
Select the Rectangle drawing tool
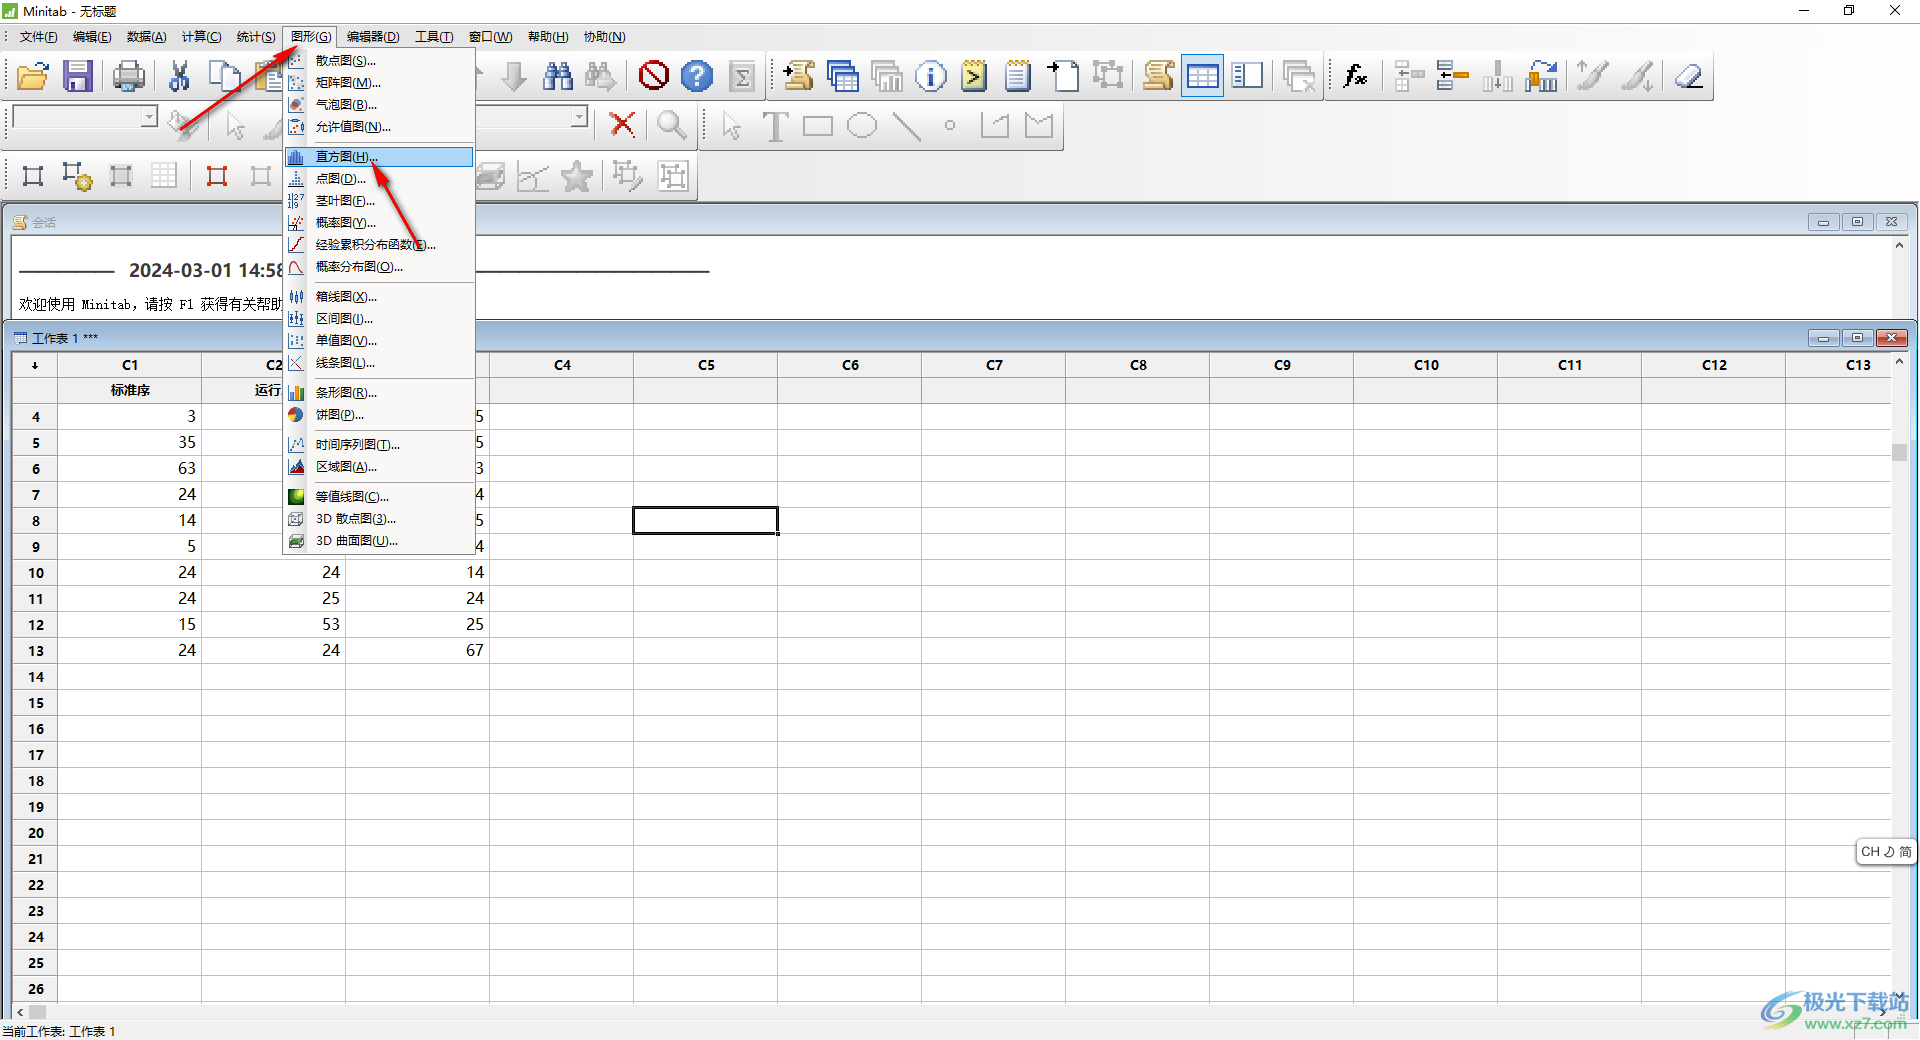(x=818, y=126)
